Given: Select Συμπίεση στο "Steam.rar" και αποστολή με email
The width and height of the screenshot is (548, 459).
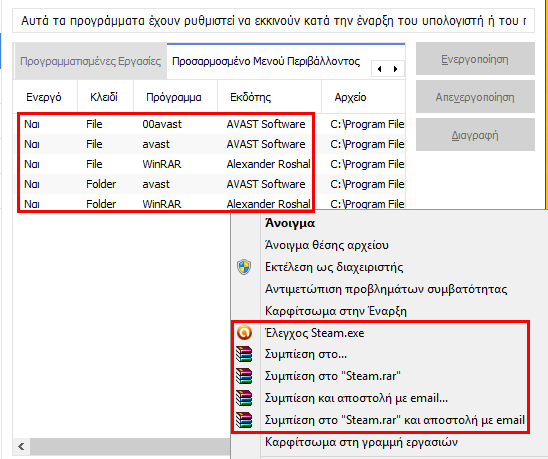Looking at the screenshot, I should (395, 420).
